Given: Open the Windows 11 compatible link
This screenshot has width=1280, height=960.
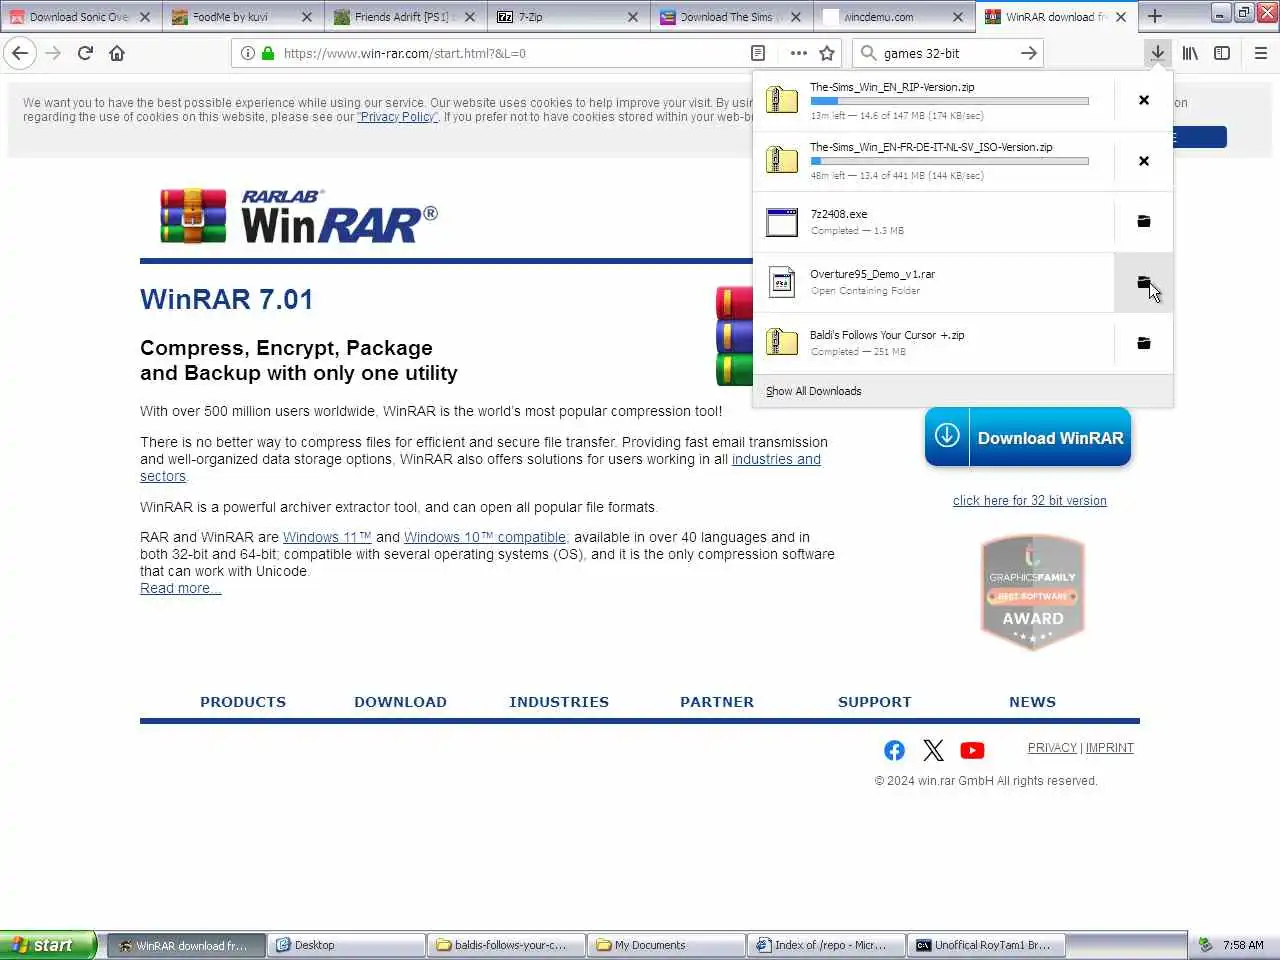Looking at the screenshot, I should pyautogui.click(x=327, y=537).
